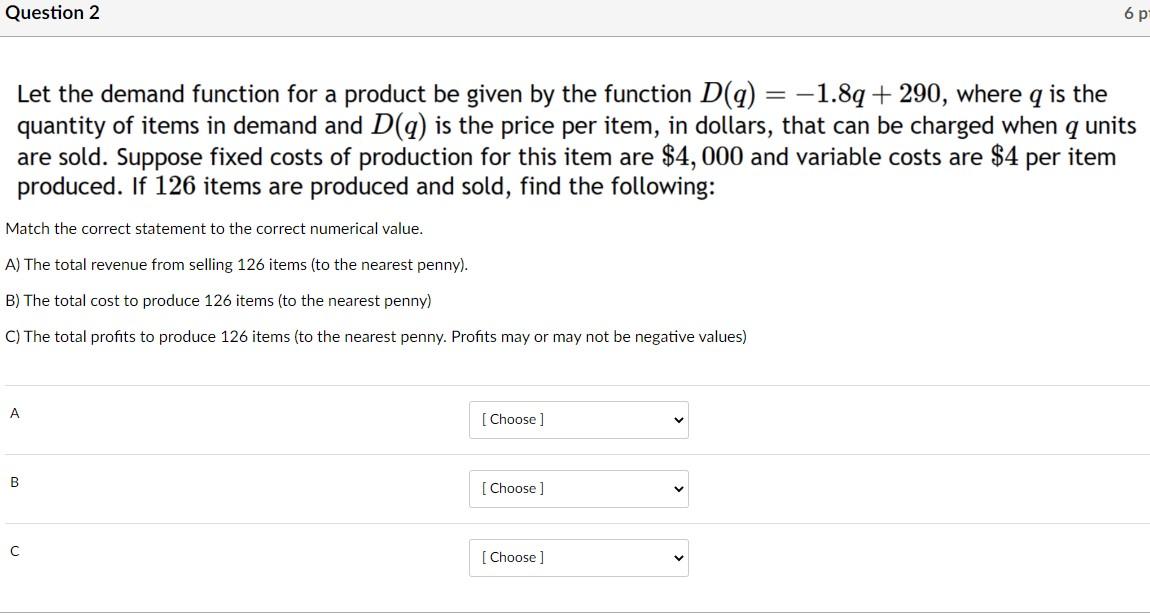Click the chevron arrow in row C's Choose box
1150x615 pixels.
[x=678, y=557]
